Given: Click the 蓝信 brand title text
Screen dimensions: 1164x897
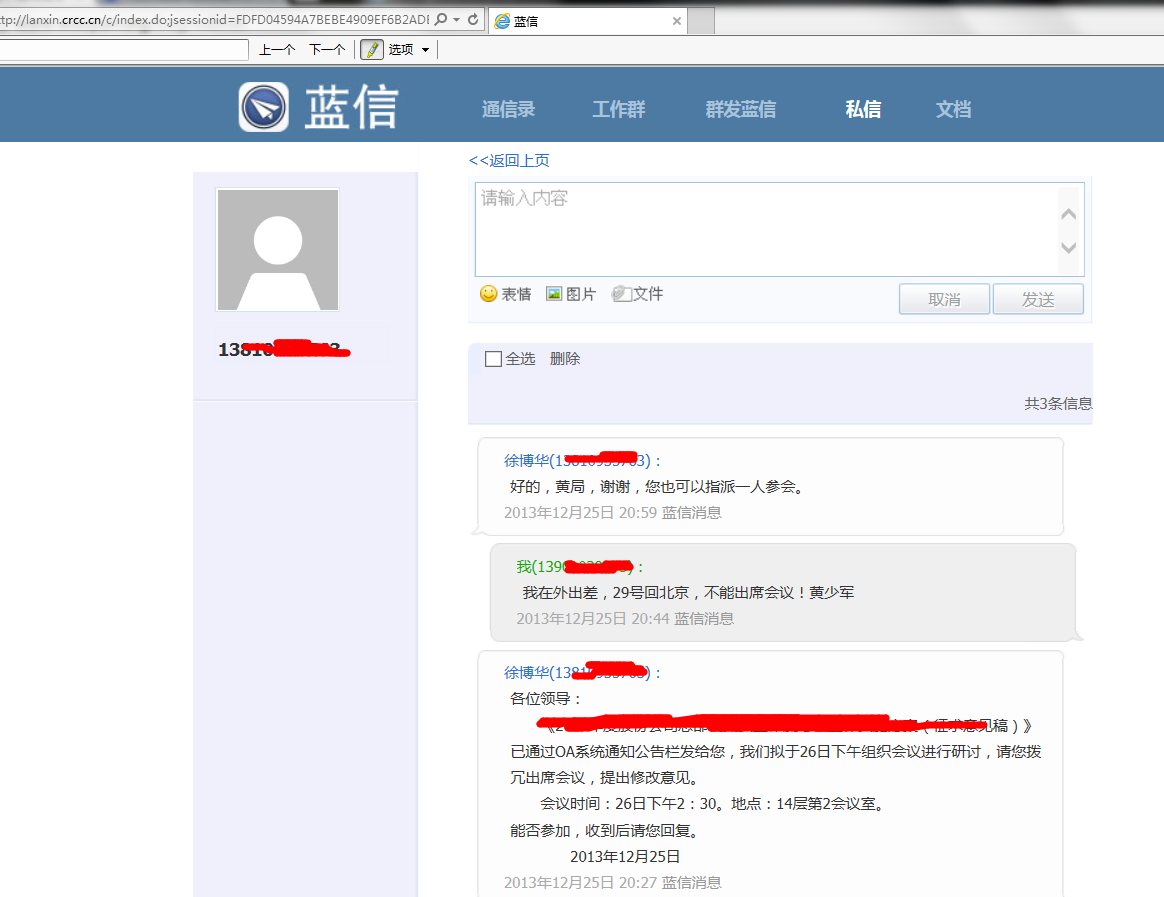Looking at the screenshot, I should pyautogui.click(x=351, y=107).
